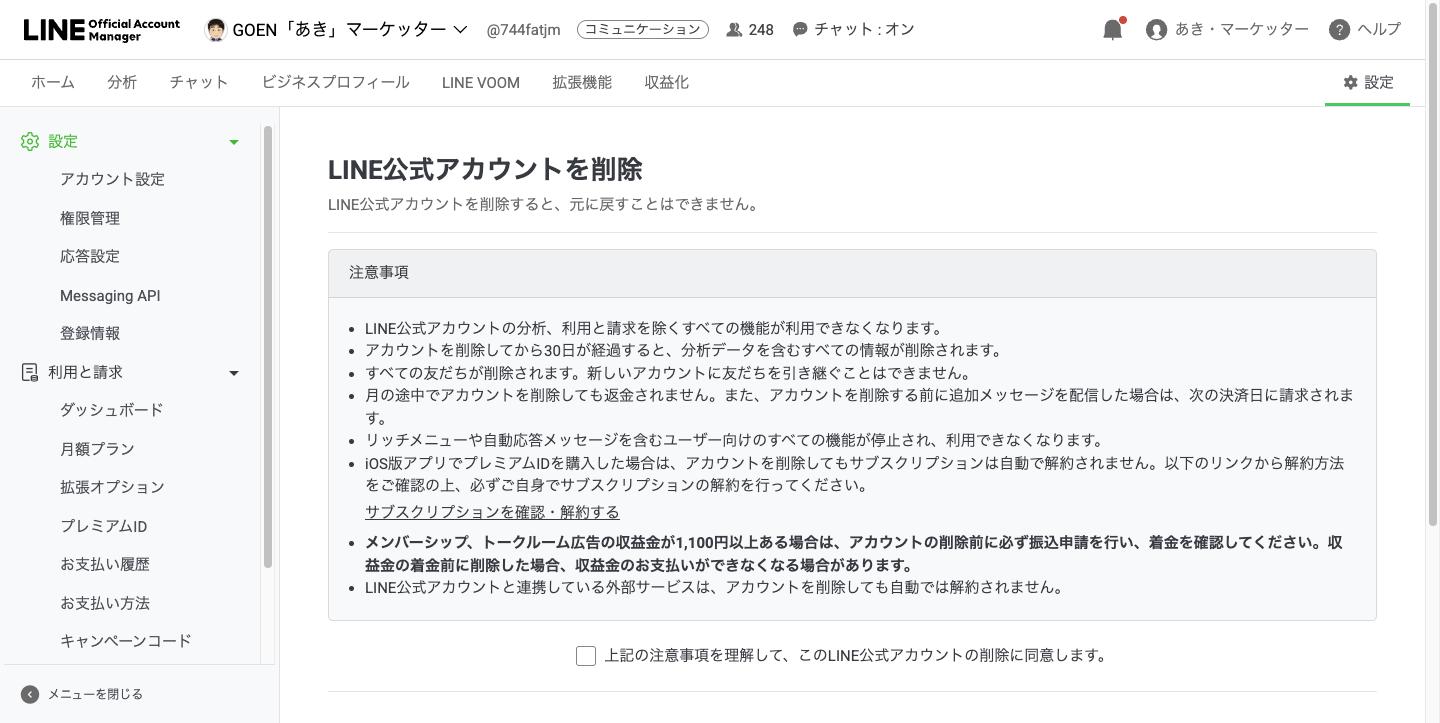Click the メニューを閉じる arrow icon

(x=30, y=694)
